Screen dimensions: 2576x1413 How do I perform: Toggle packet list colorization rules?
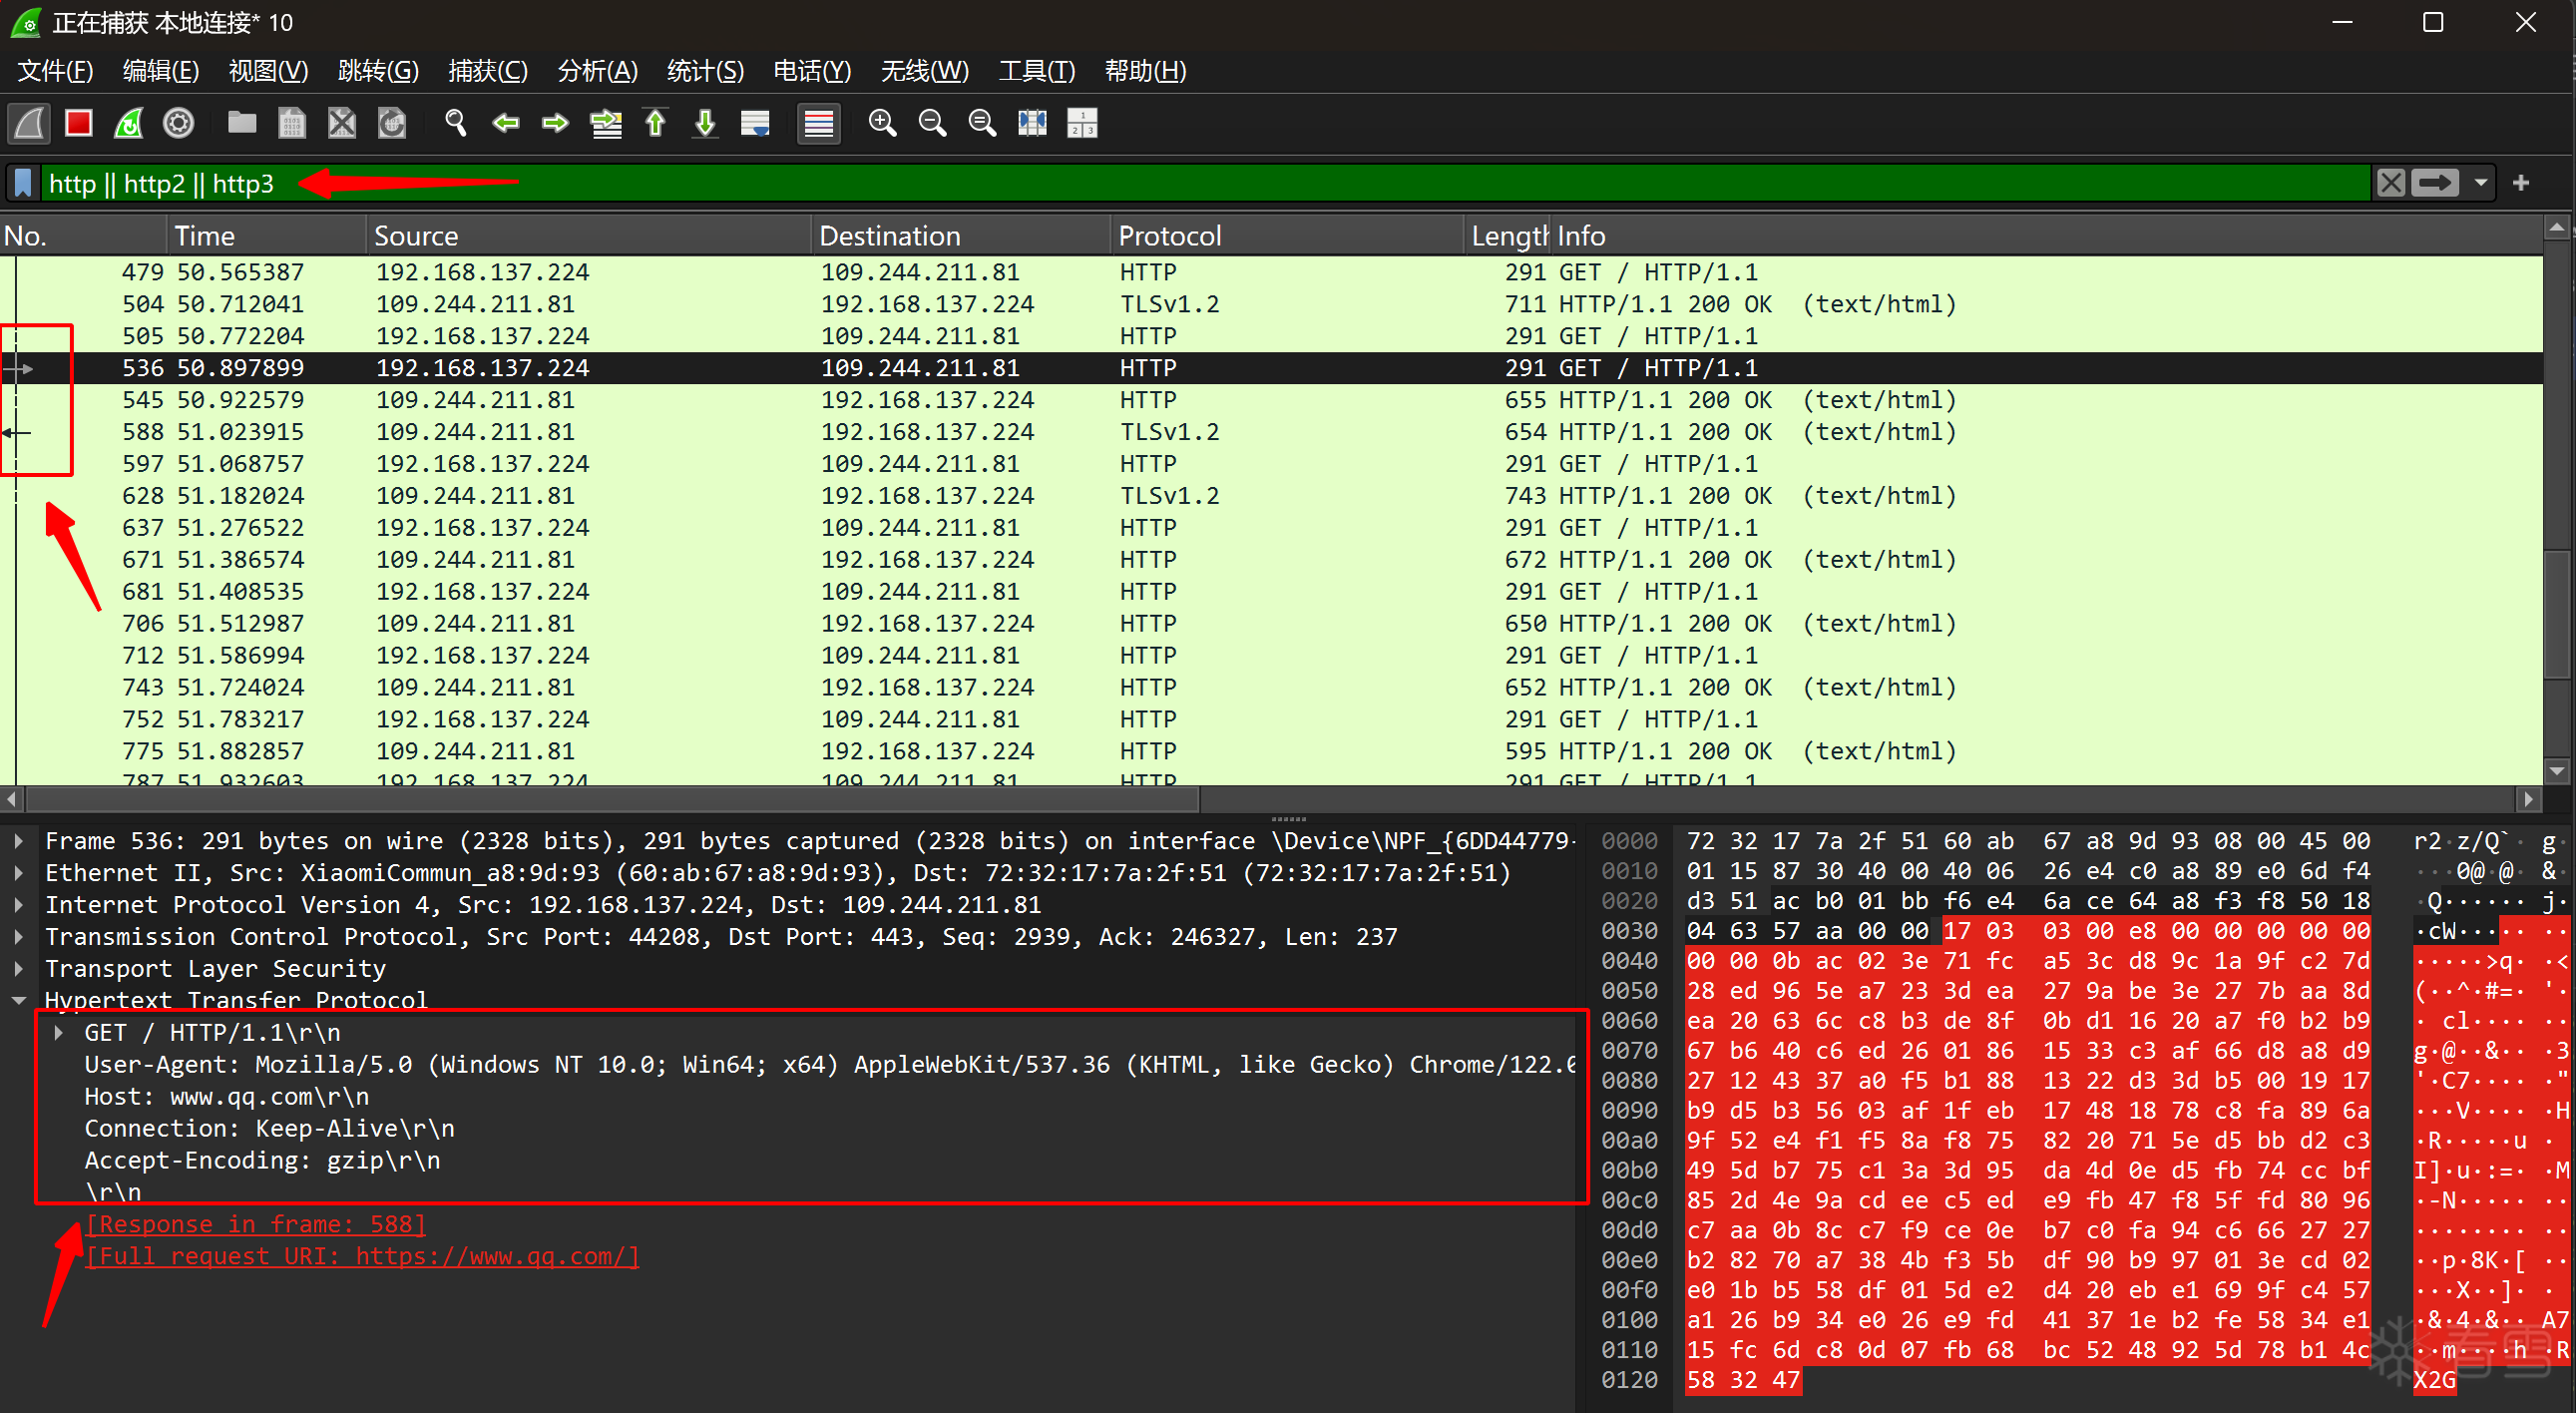click(819, 123)
